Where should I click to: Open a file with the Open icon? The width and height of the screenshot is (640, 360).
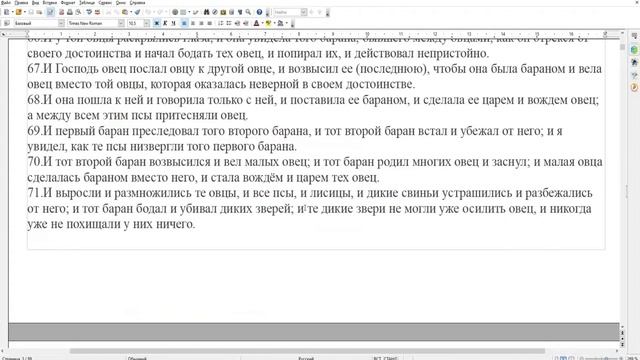pyautogui.click(x=18, y=12)
